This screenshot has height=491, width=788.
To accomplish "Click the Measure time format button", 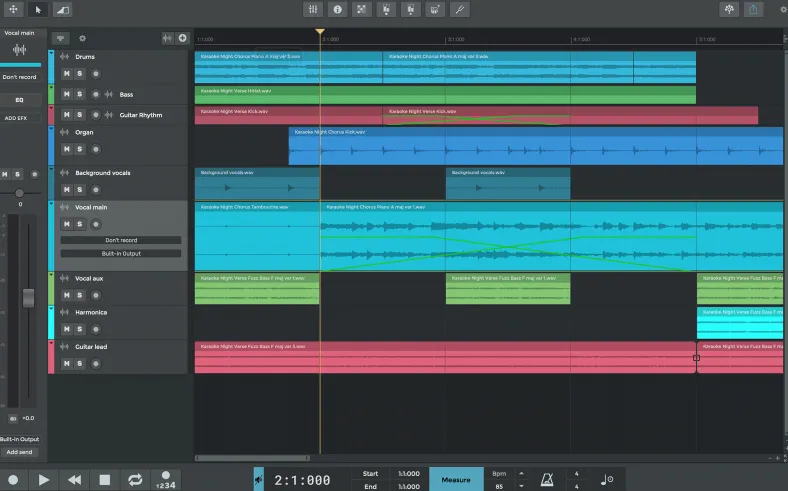I will coord(456,479).
